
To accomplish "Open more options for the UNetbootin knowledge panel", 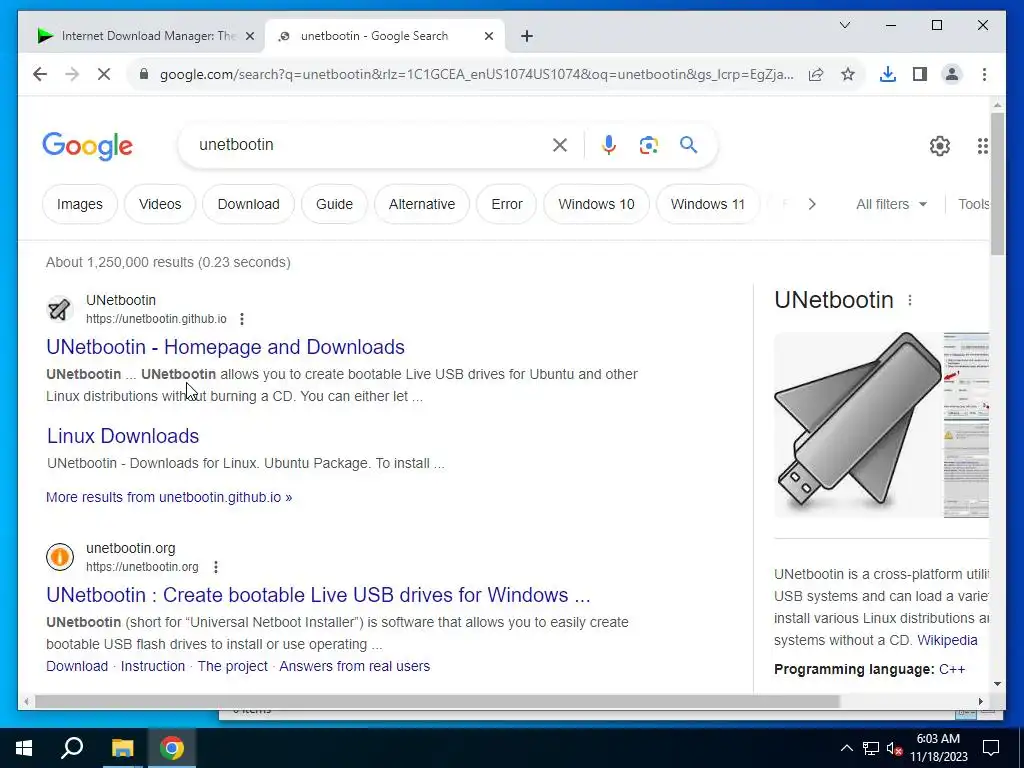I will pos(910,300).
